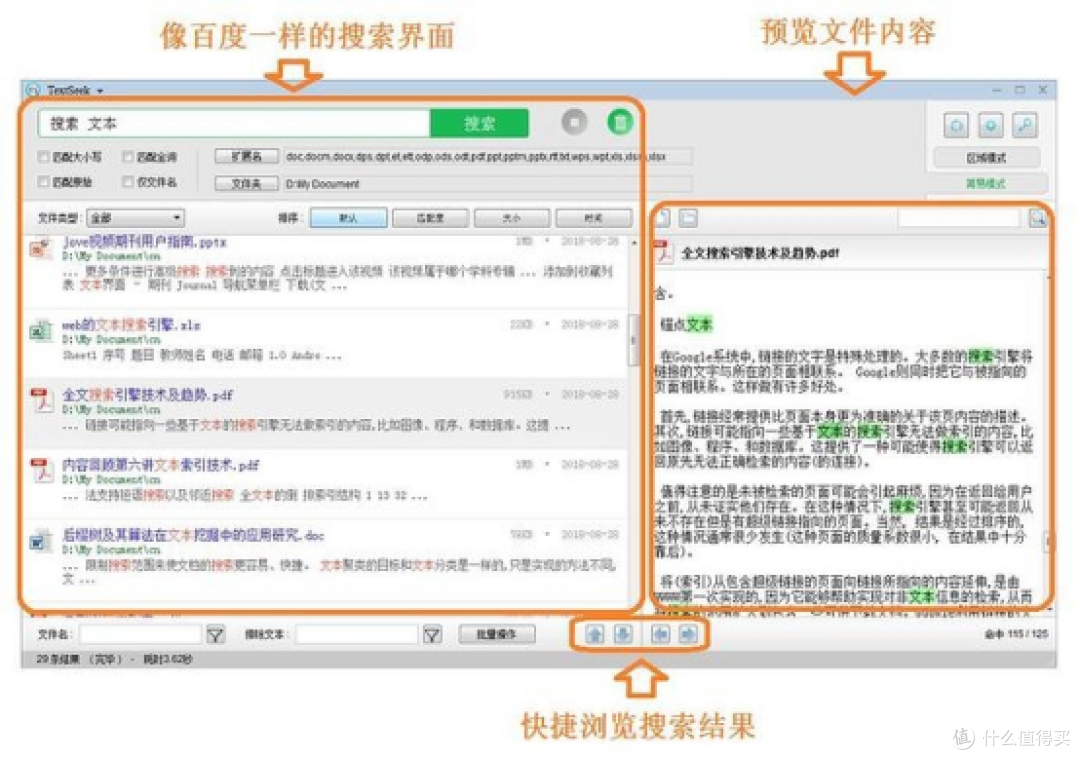The height and width of the screenshot is (760, 1080).
Task: Open the 扩展名 extension selector
Action: click(246, 156)
